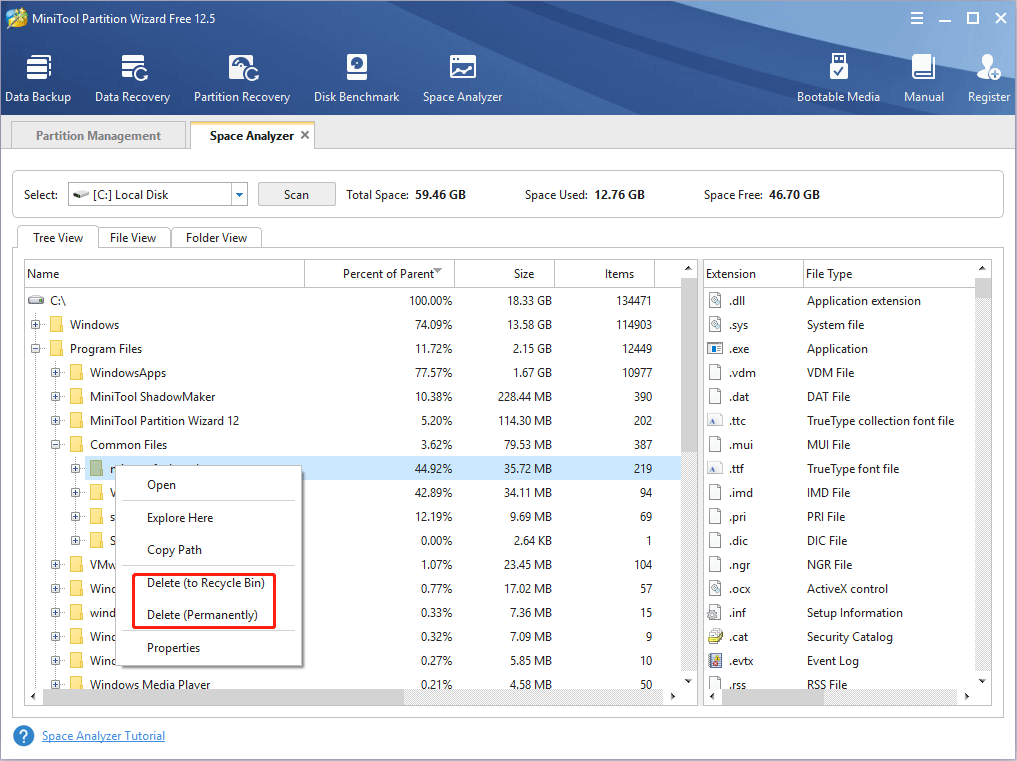Sort by the Name column header
Image resolution: width=1017 pixels, height=761 pixels.
pos(165,274)
